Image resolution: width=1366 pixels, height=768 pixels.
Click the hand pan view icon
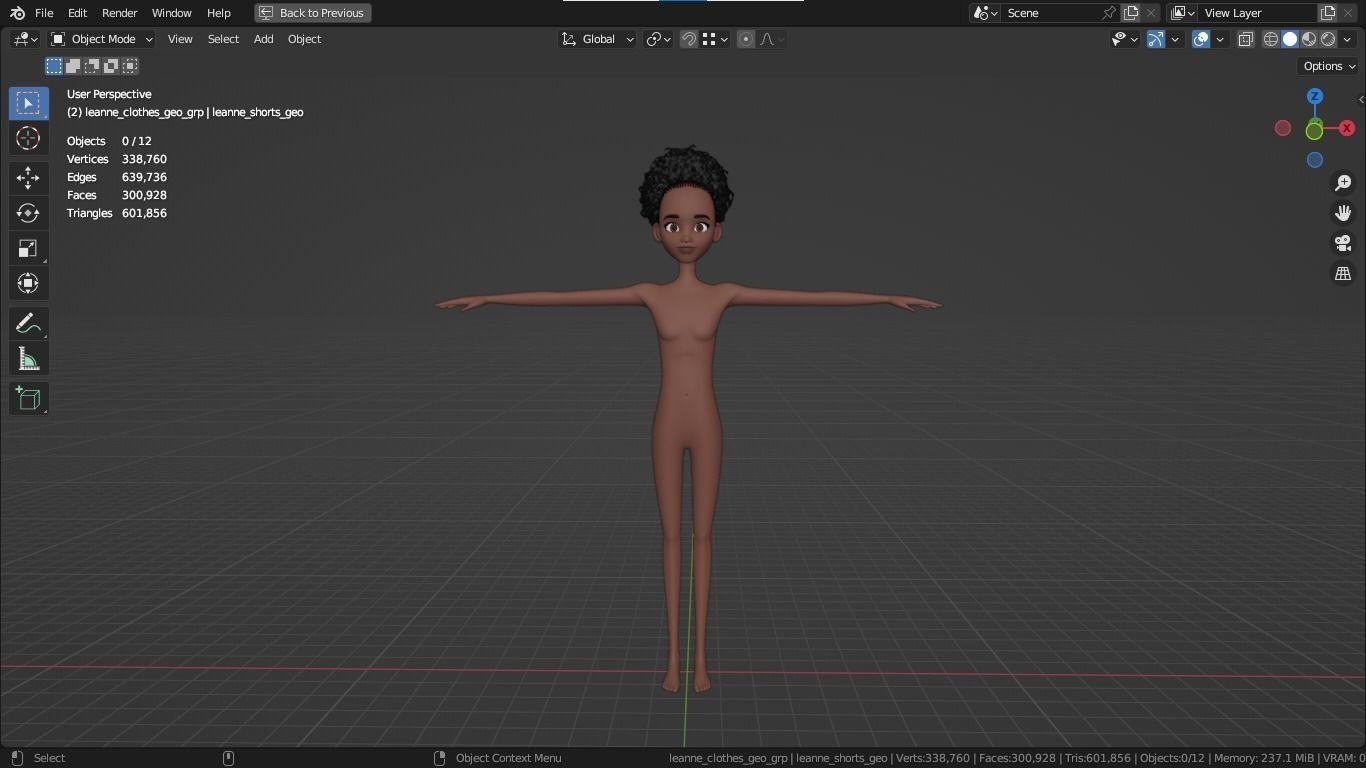pos(1343,213)
